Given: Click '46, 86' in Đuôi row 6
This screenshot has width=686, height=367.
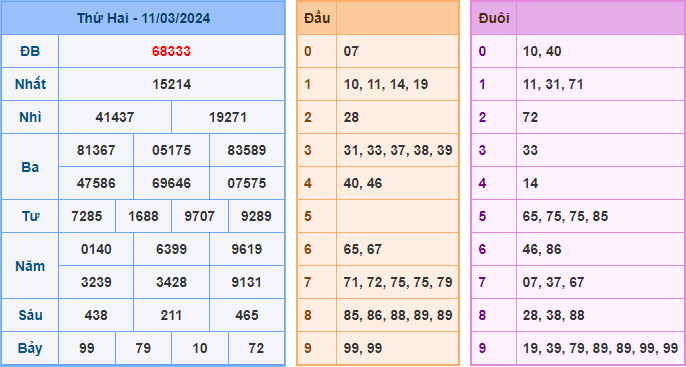Looking at the screenshot, I should coord(542,249).
